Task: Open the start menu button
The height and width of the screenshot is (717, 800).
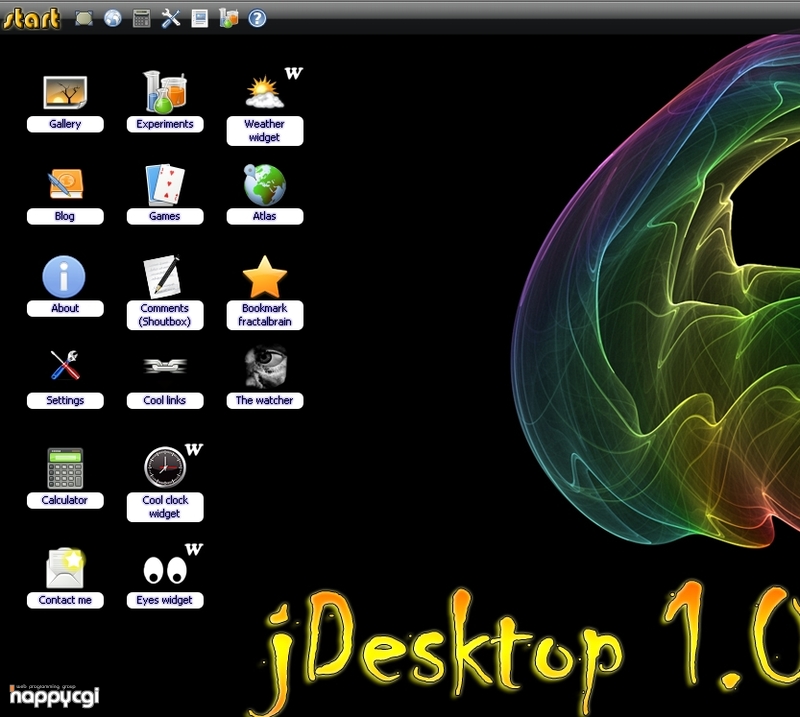Action: [x=32, y=18]
